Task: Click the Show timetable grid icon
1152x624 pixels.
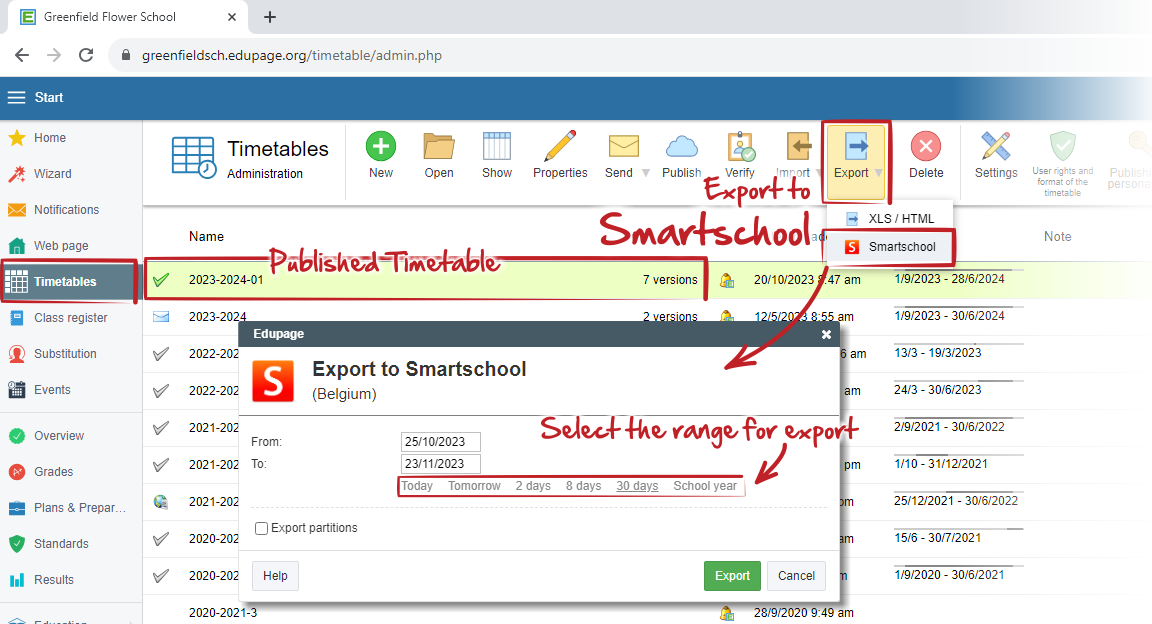Action: [497, 146]
